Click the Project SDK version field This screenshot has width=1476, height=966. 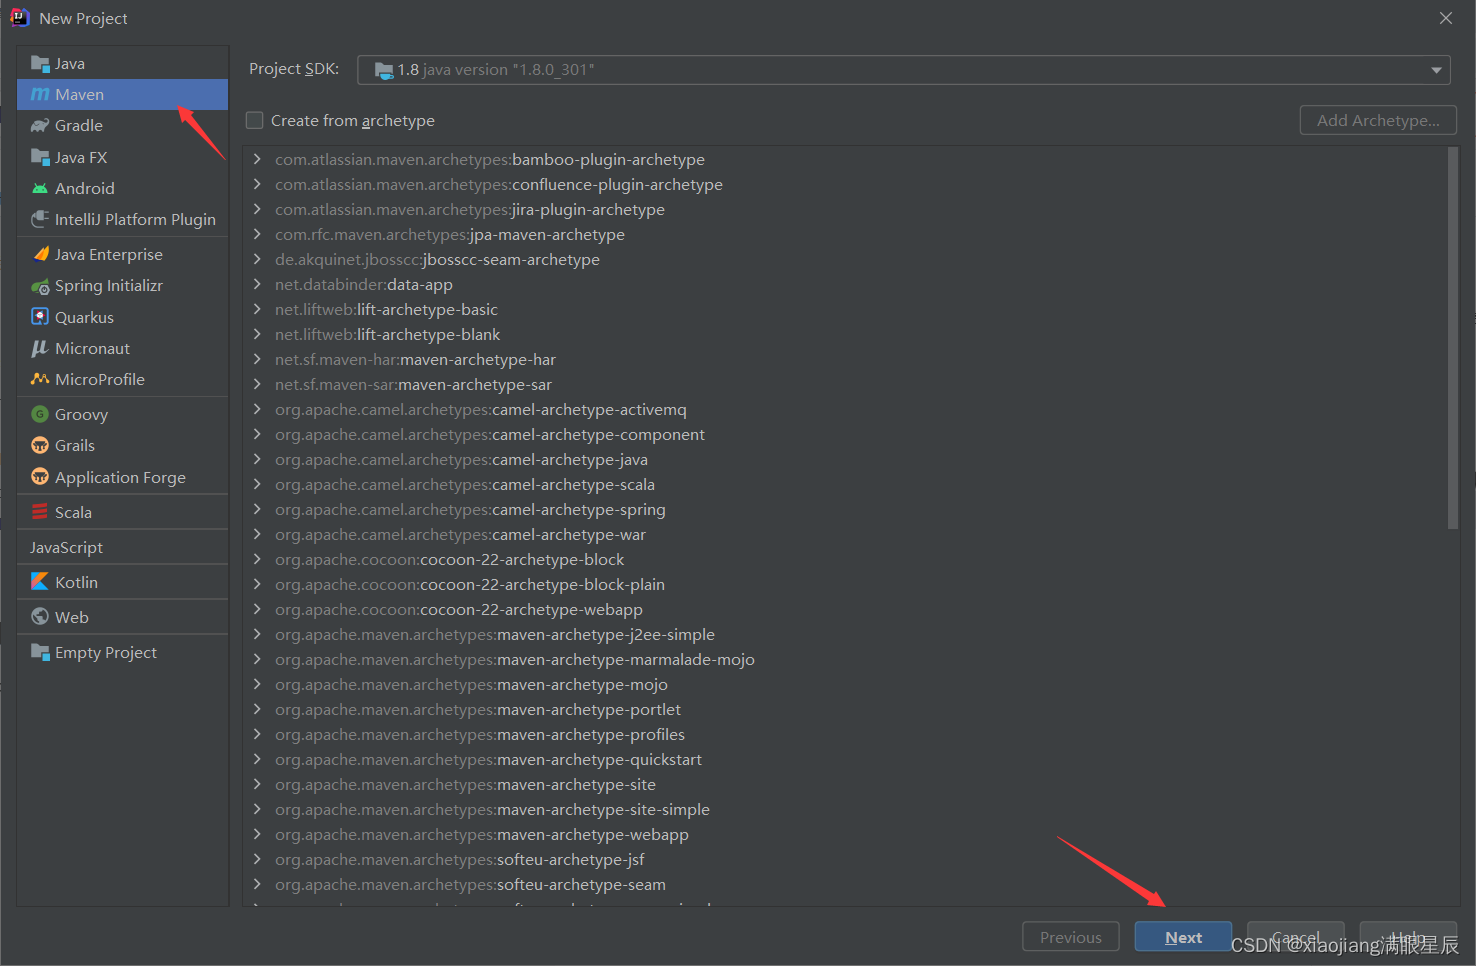pos(904,70)
